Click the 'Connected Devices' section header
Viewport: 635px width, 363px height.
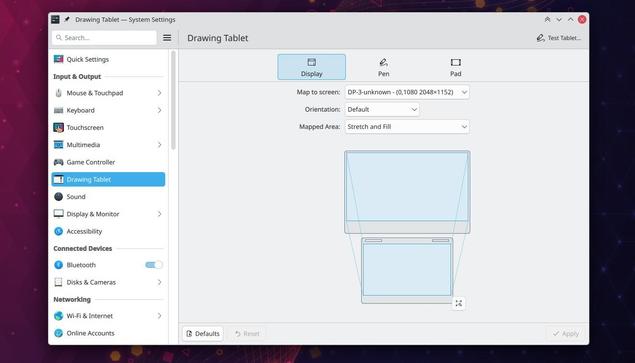coord(83,248)
